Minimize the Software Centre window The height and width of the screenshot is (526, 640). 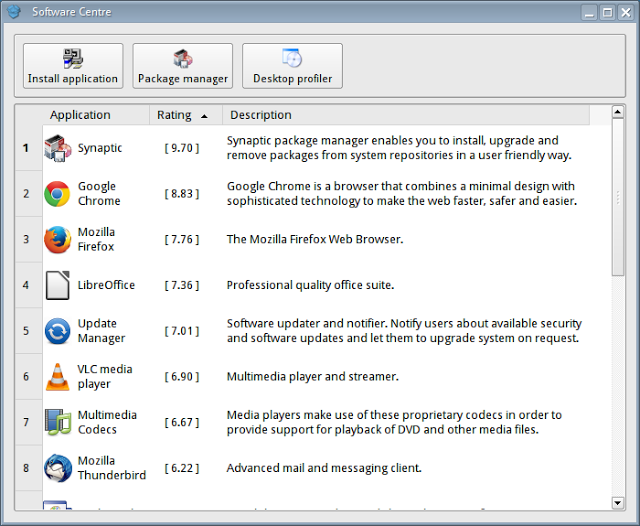point(589,13)
